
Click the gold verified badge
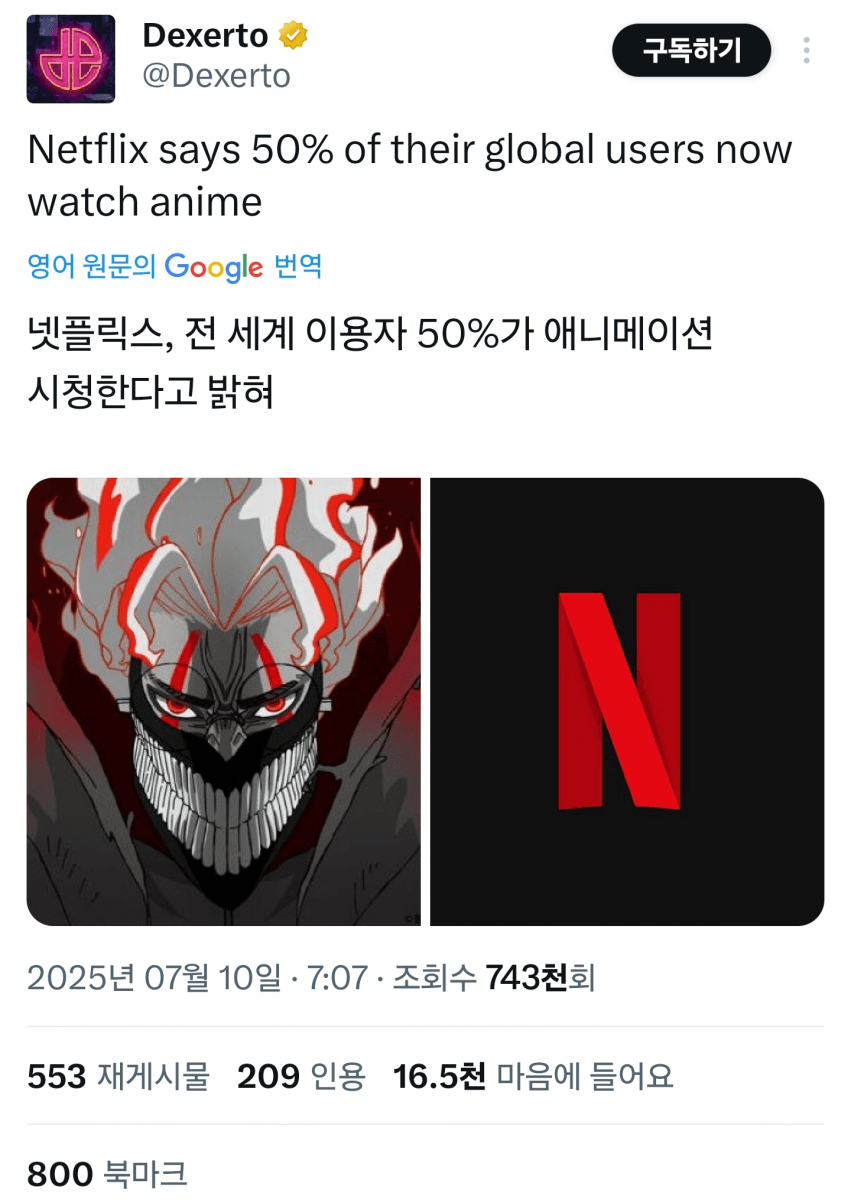pos(293,37)
